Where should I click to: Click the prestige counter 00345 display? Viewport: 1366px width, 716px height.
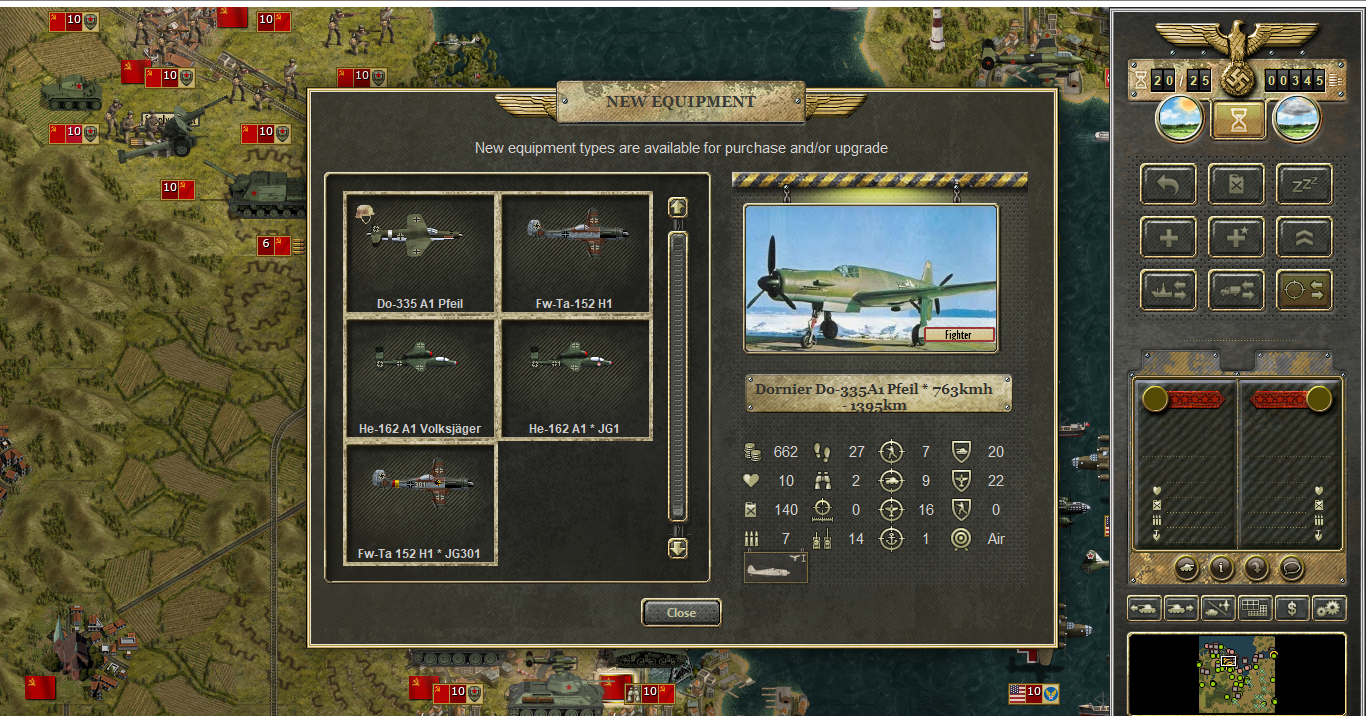[1296, 80]
